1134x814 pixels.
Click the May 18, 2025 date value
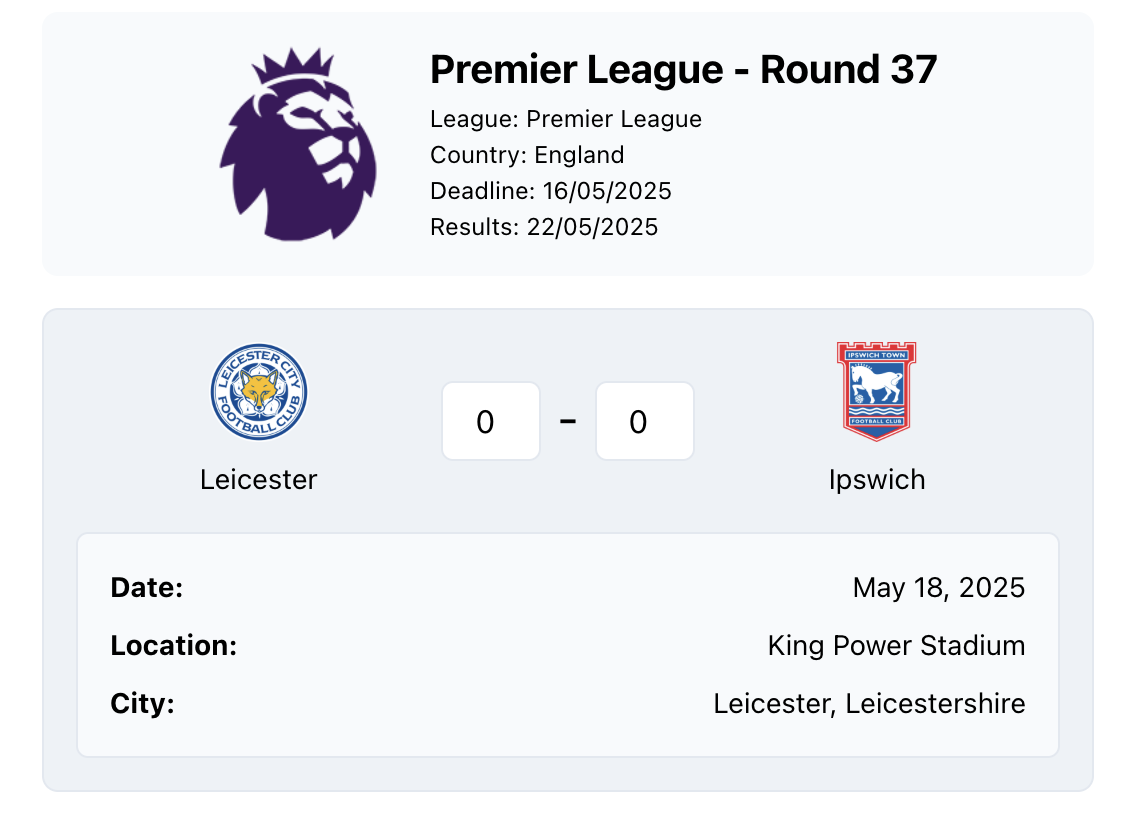[x=939, y=588]
